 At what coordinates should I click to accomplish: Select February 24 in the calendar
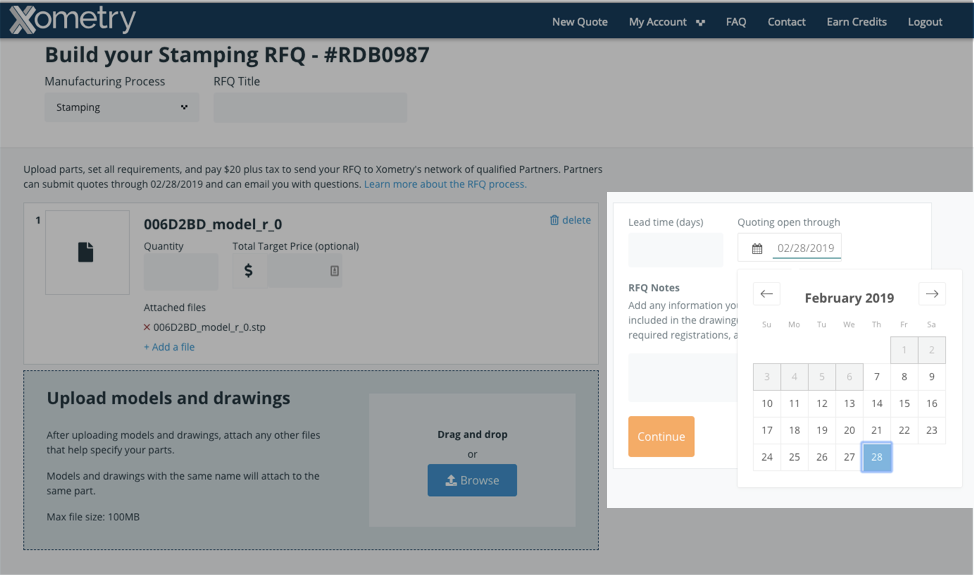tap(767, 457)
